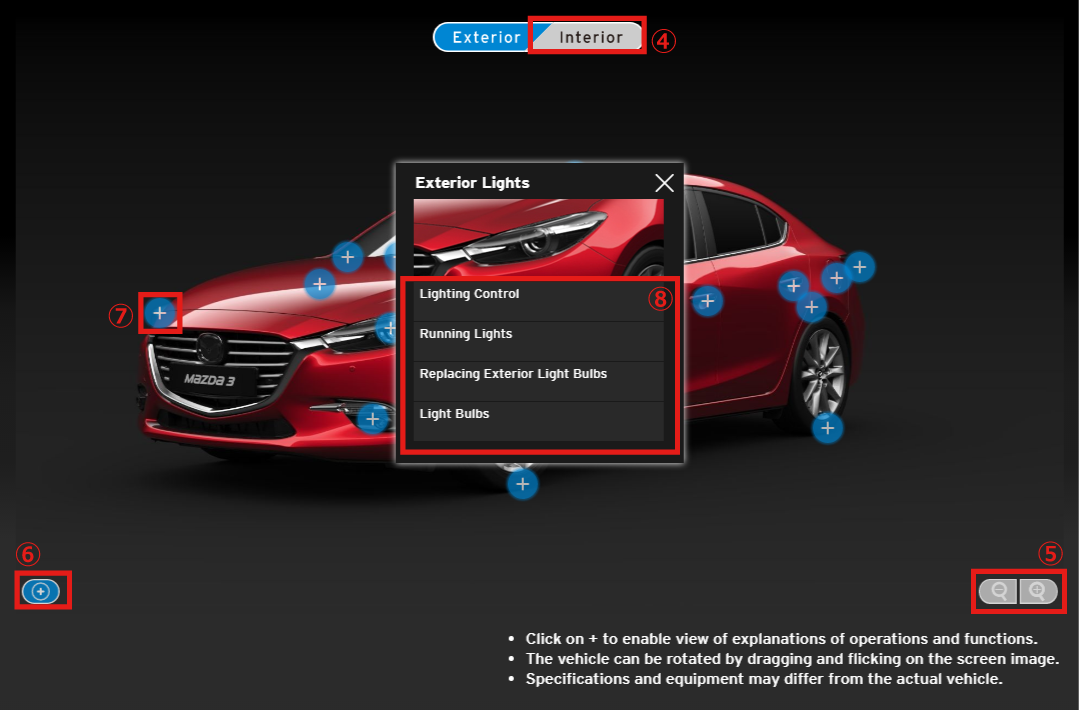Screen dimensions: 1080x710
Task: Click the plus hotspot on the windshield
Action: pyautogui.click(x=347, y=257)
